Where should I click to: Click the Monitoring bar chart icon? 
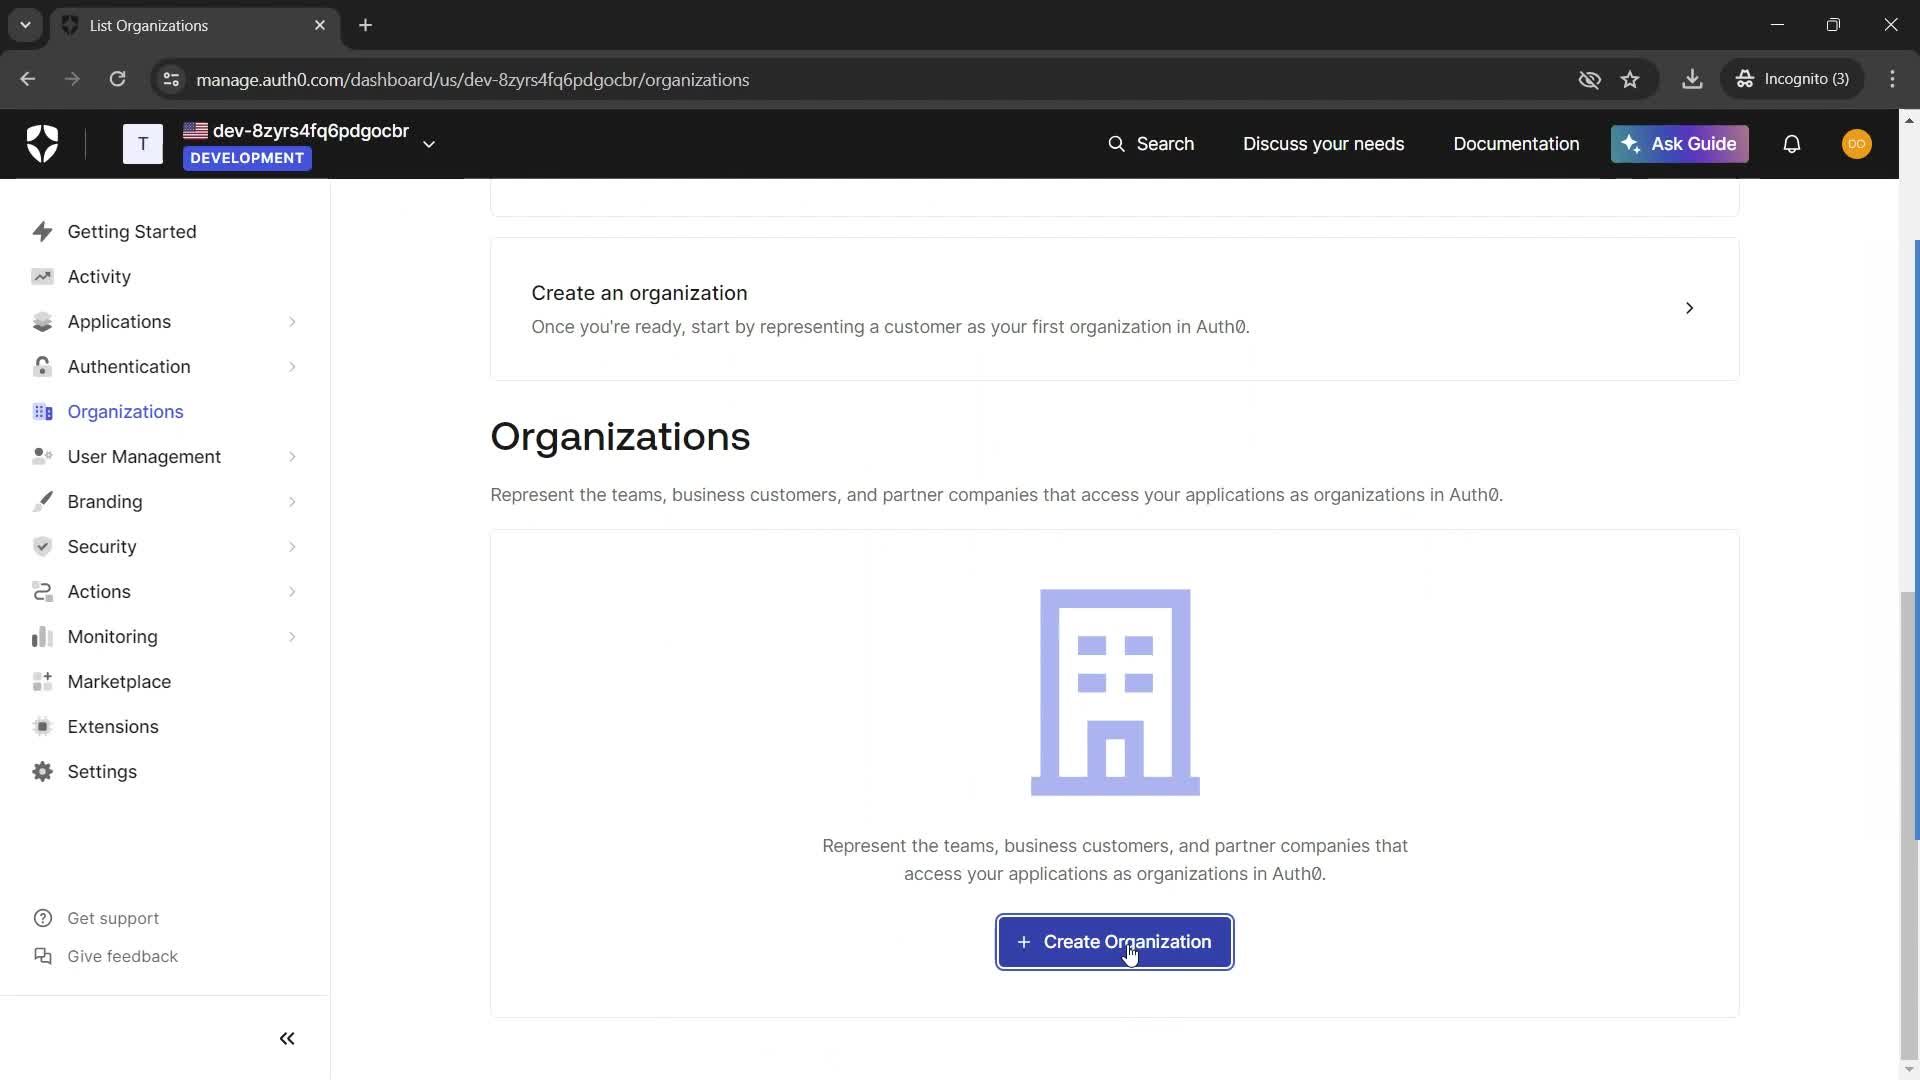[42, 637]
